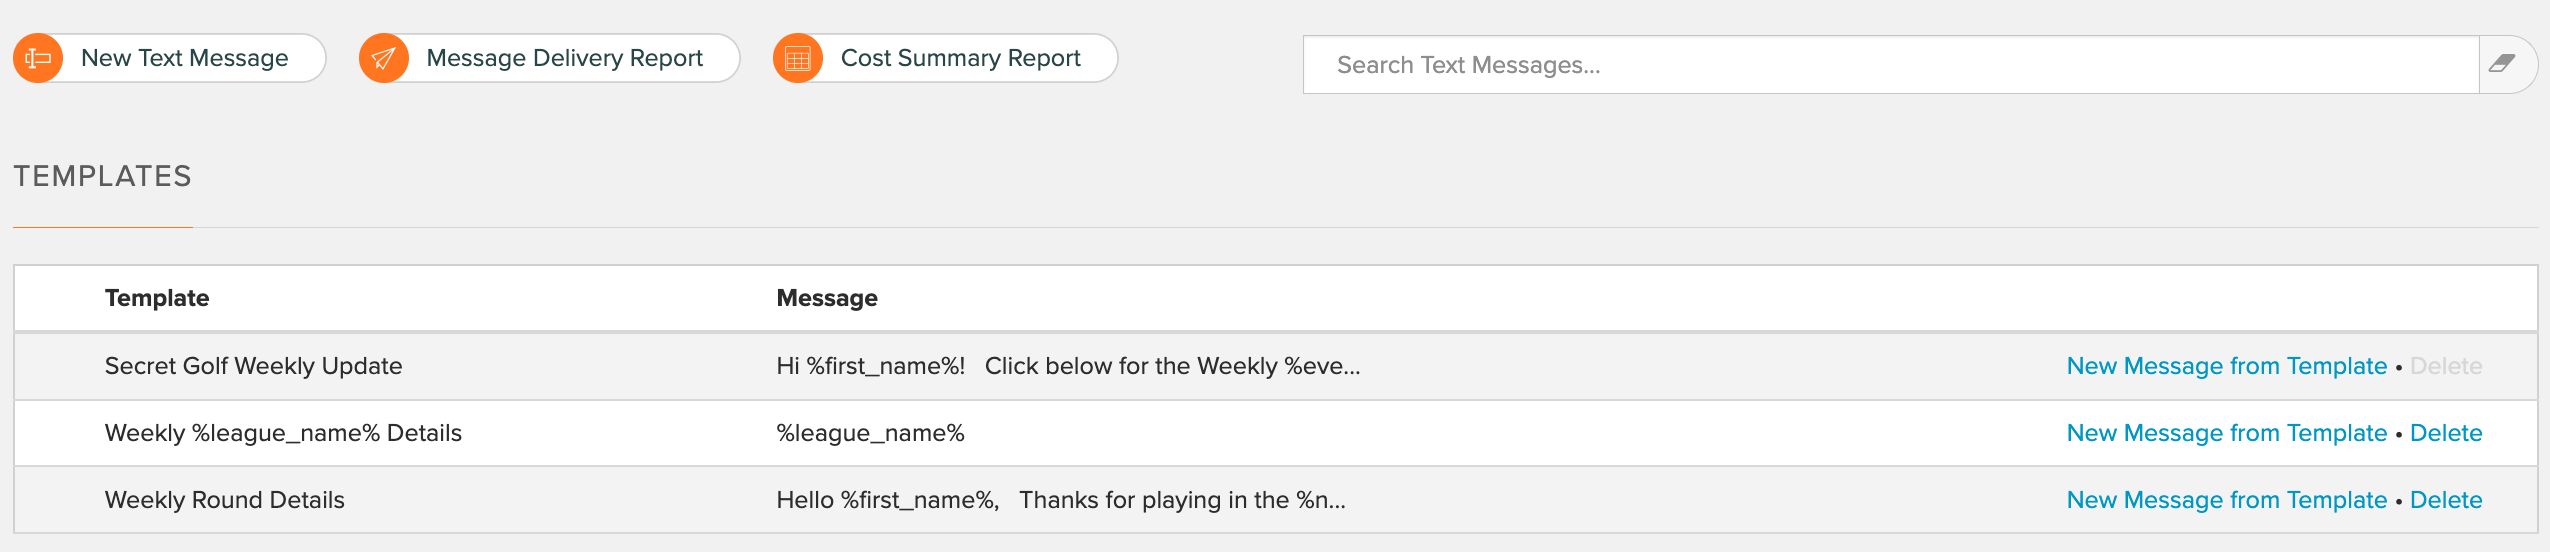Click the paper plane delivery report icon
Viewport: 2550px width, 552px height.
point(384,58)
